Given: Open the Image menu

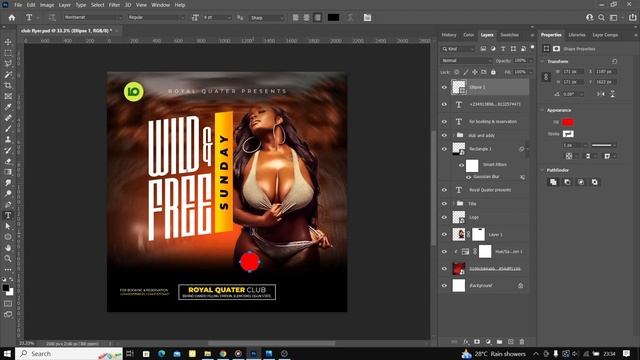Looking at the screenshot, I should [47, 5].
